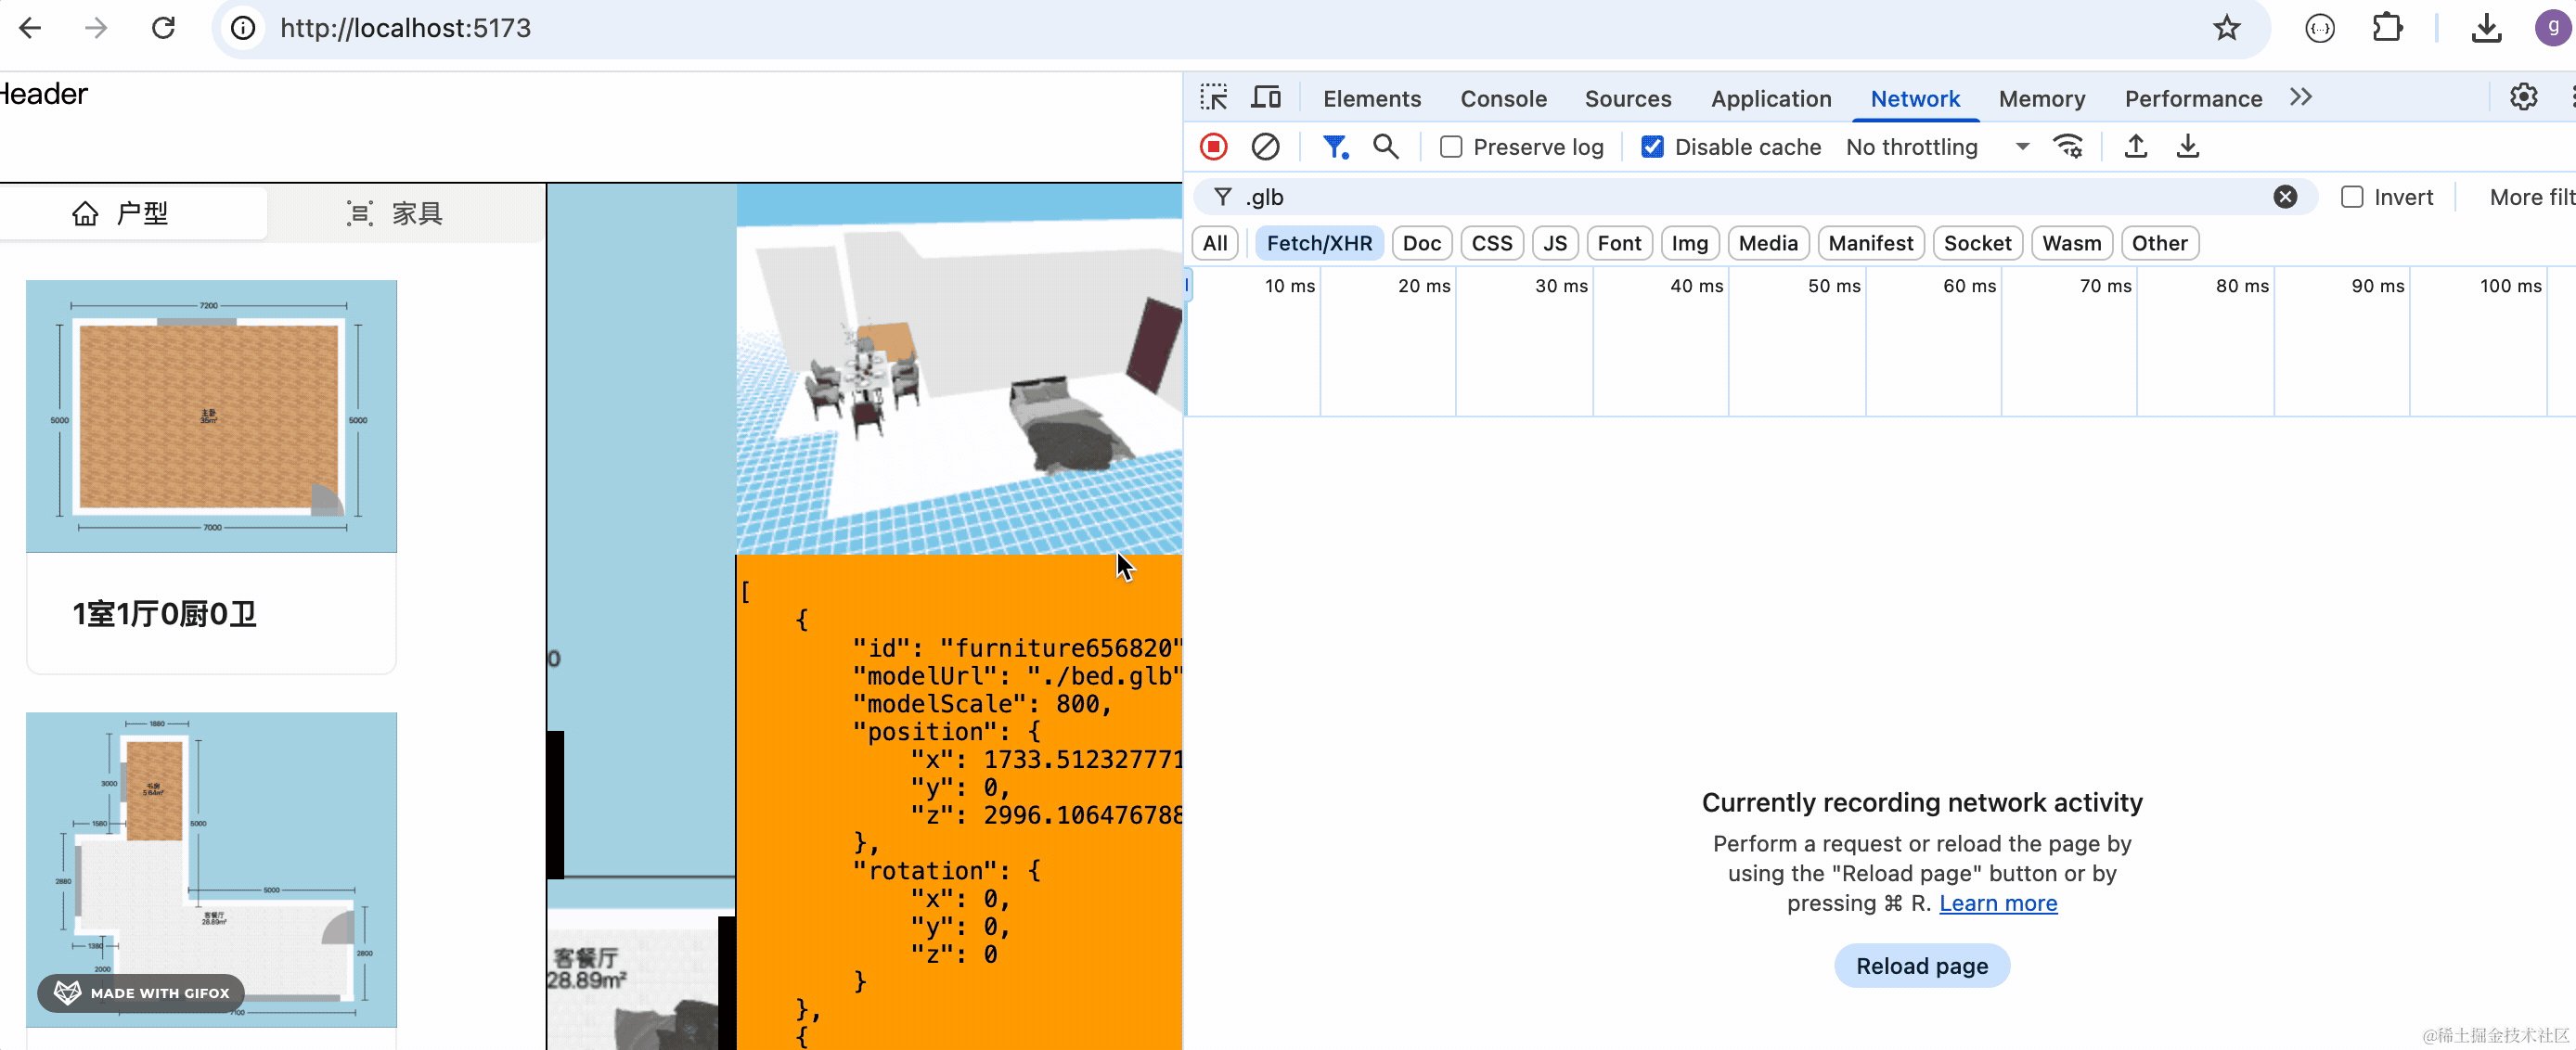This screenshot has width=2576, height=1050.
Task: Expand more DevTools tabs chevron
Action: tap(2301, 97)
